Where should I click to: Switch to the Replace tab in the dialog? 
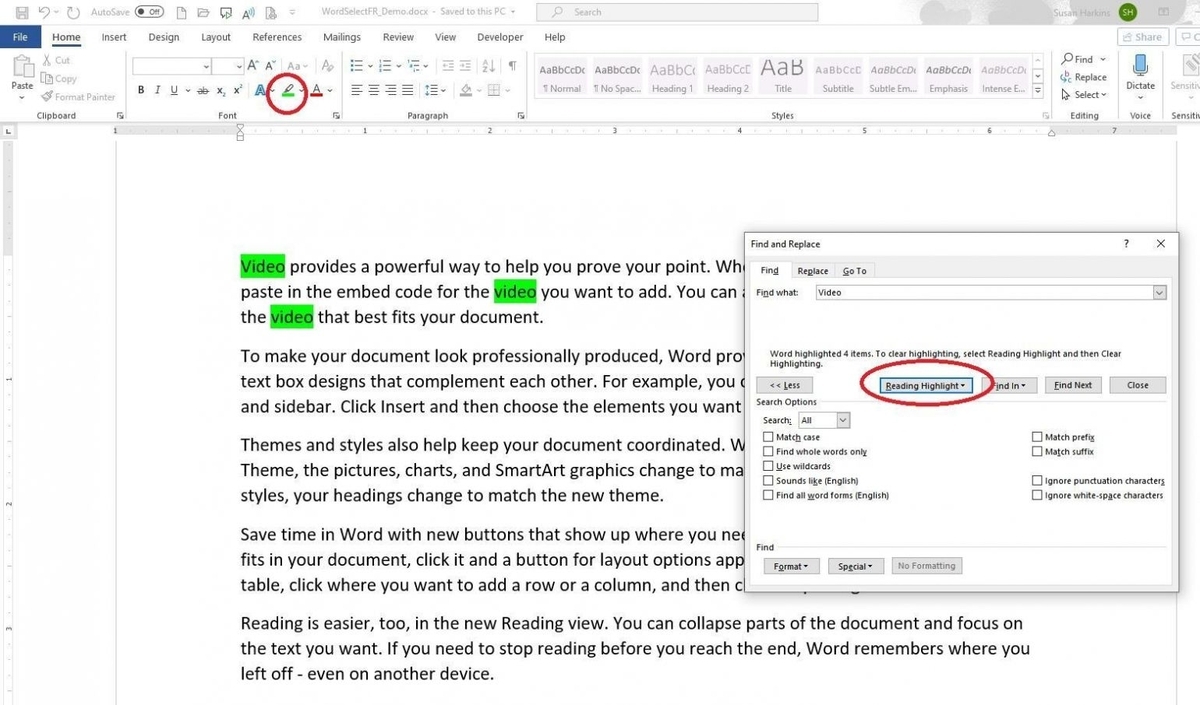tap(812, 271)
